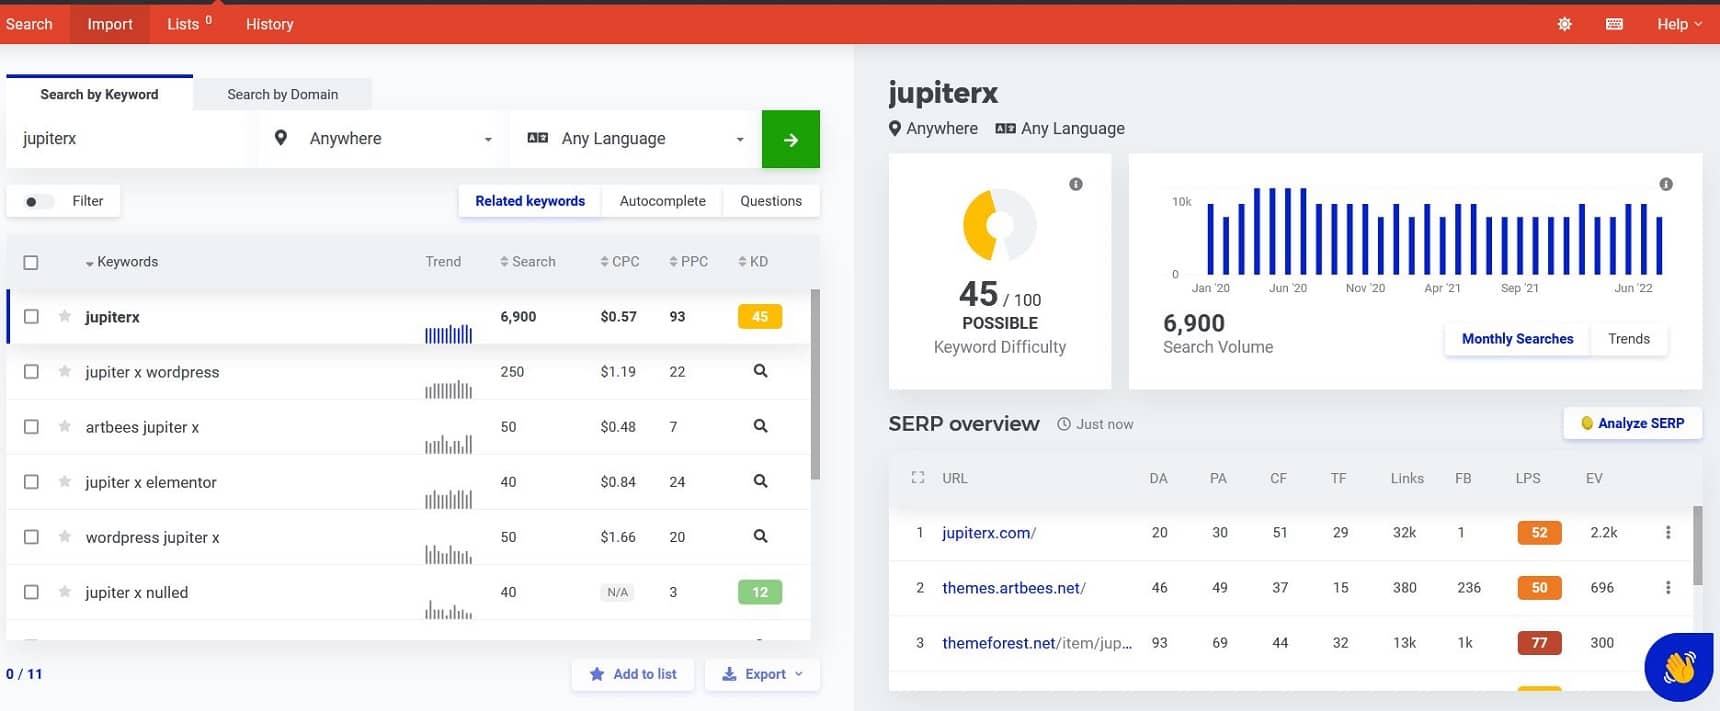The image size is (1720, 711).
Task: Analyze KD for artbees jupiter x
Action: tap(760, 426)
